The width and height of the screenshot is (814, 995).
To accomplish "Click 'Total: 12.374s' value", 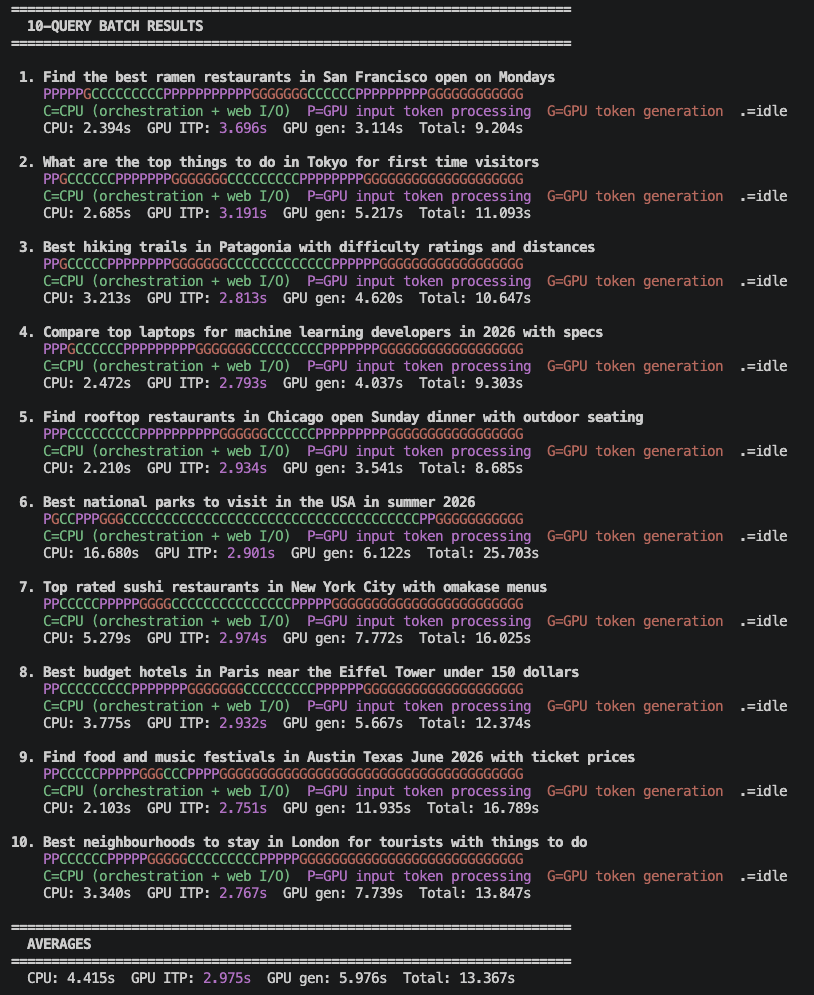I will tap(475, 723).
